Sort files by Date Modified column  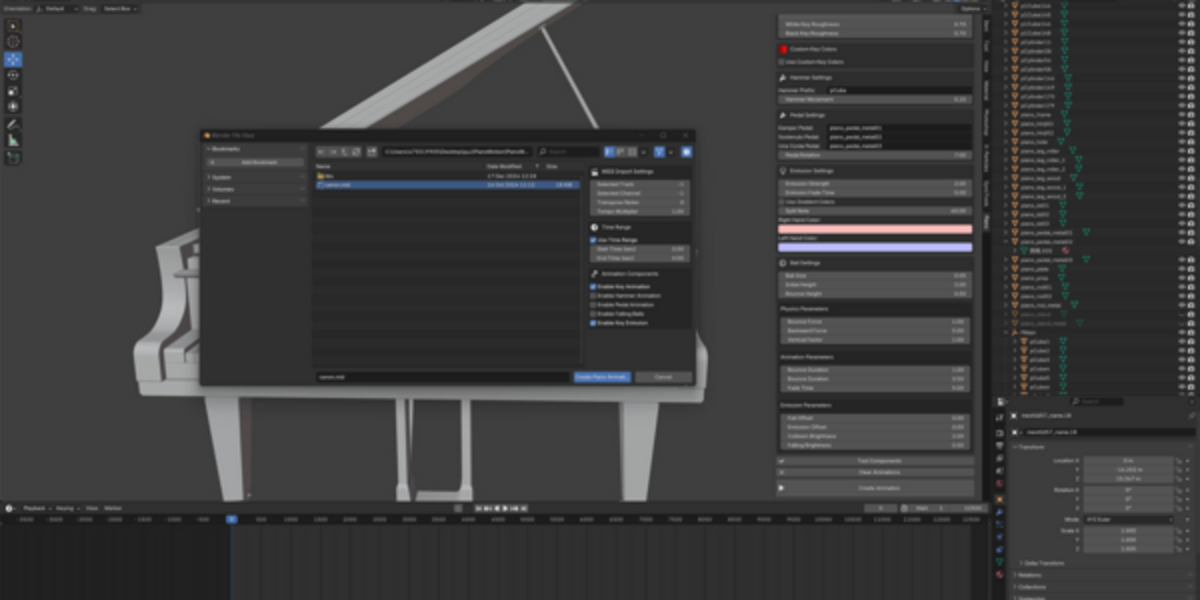[x=505, y=166]
